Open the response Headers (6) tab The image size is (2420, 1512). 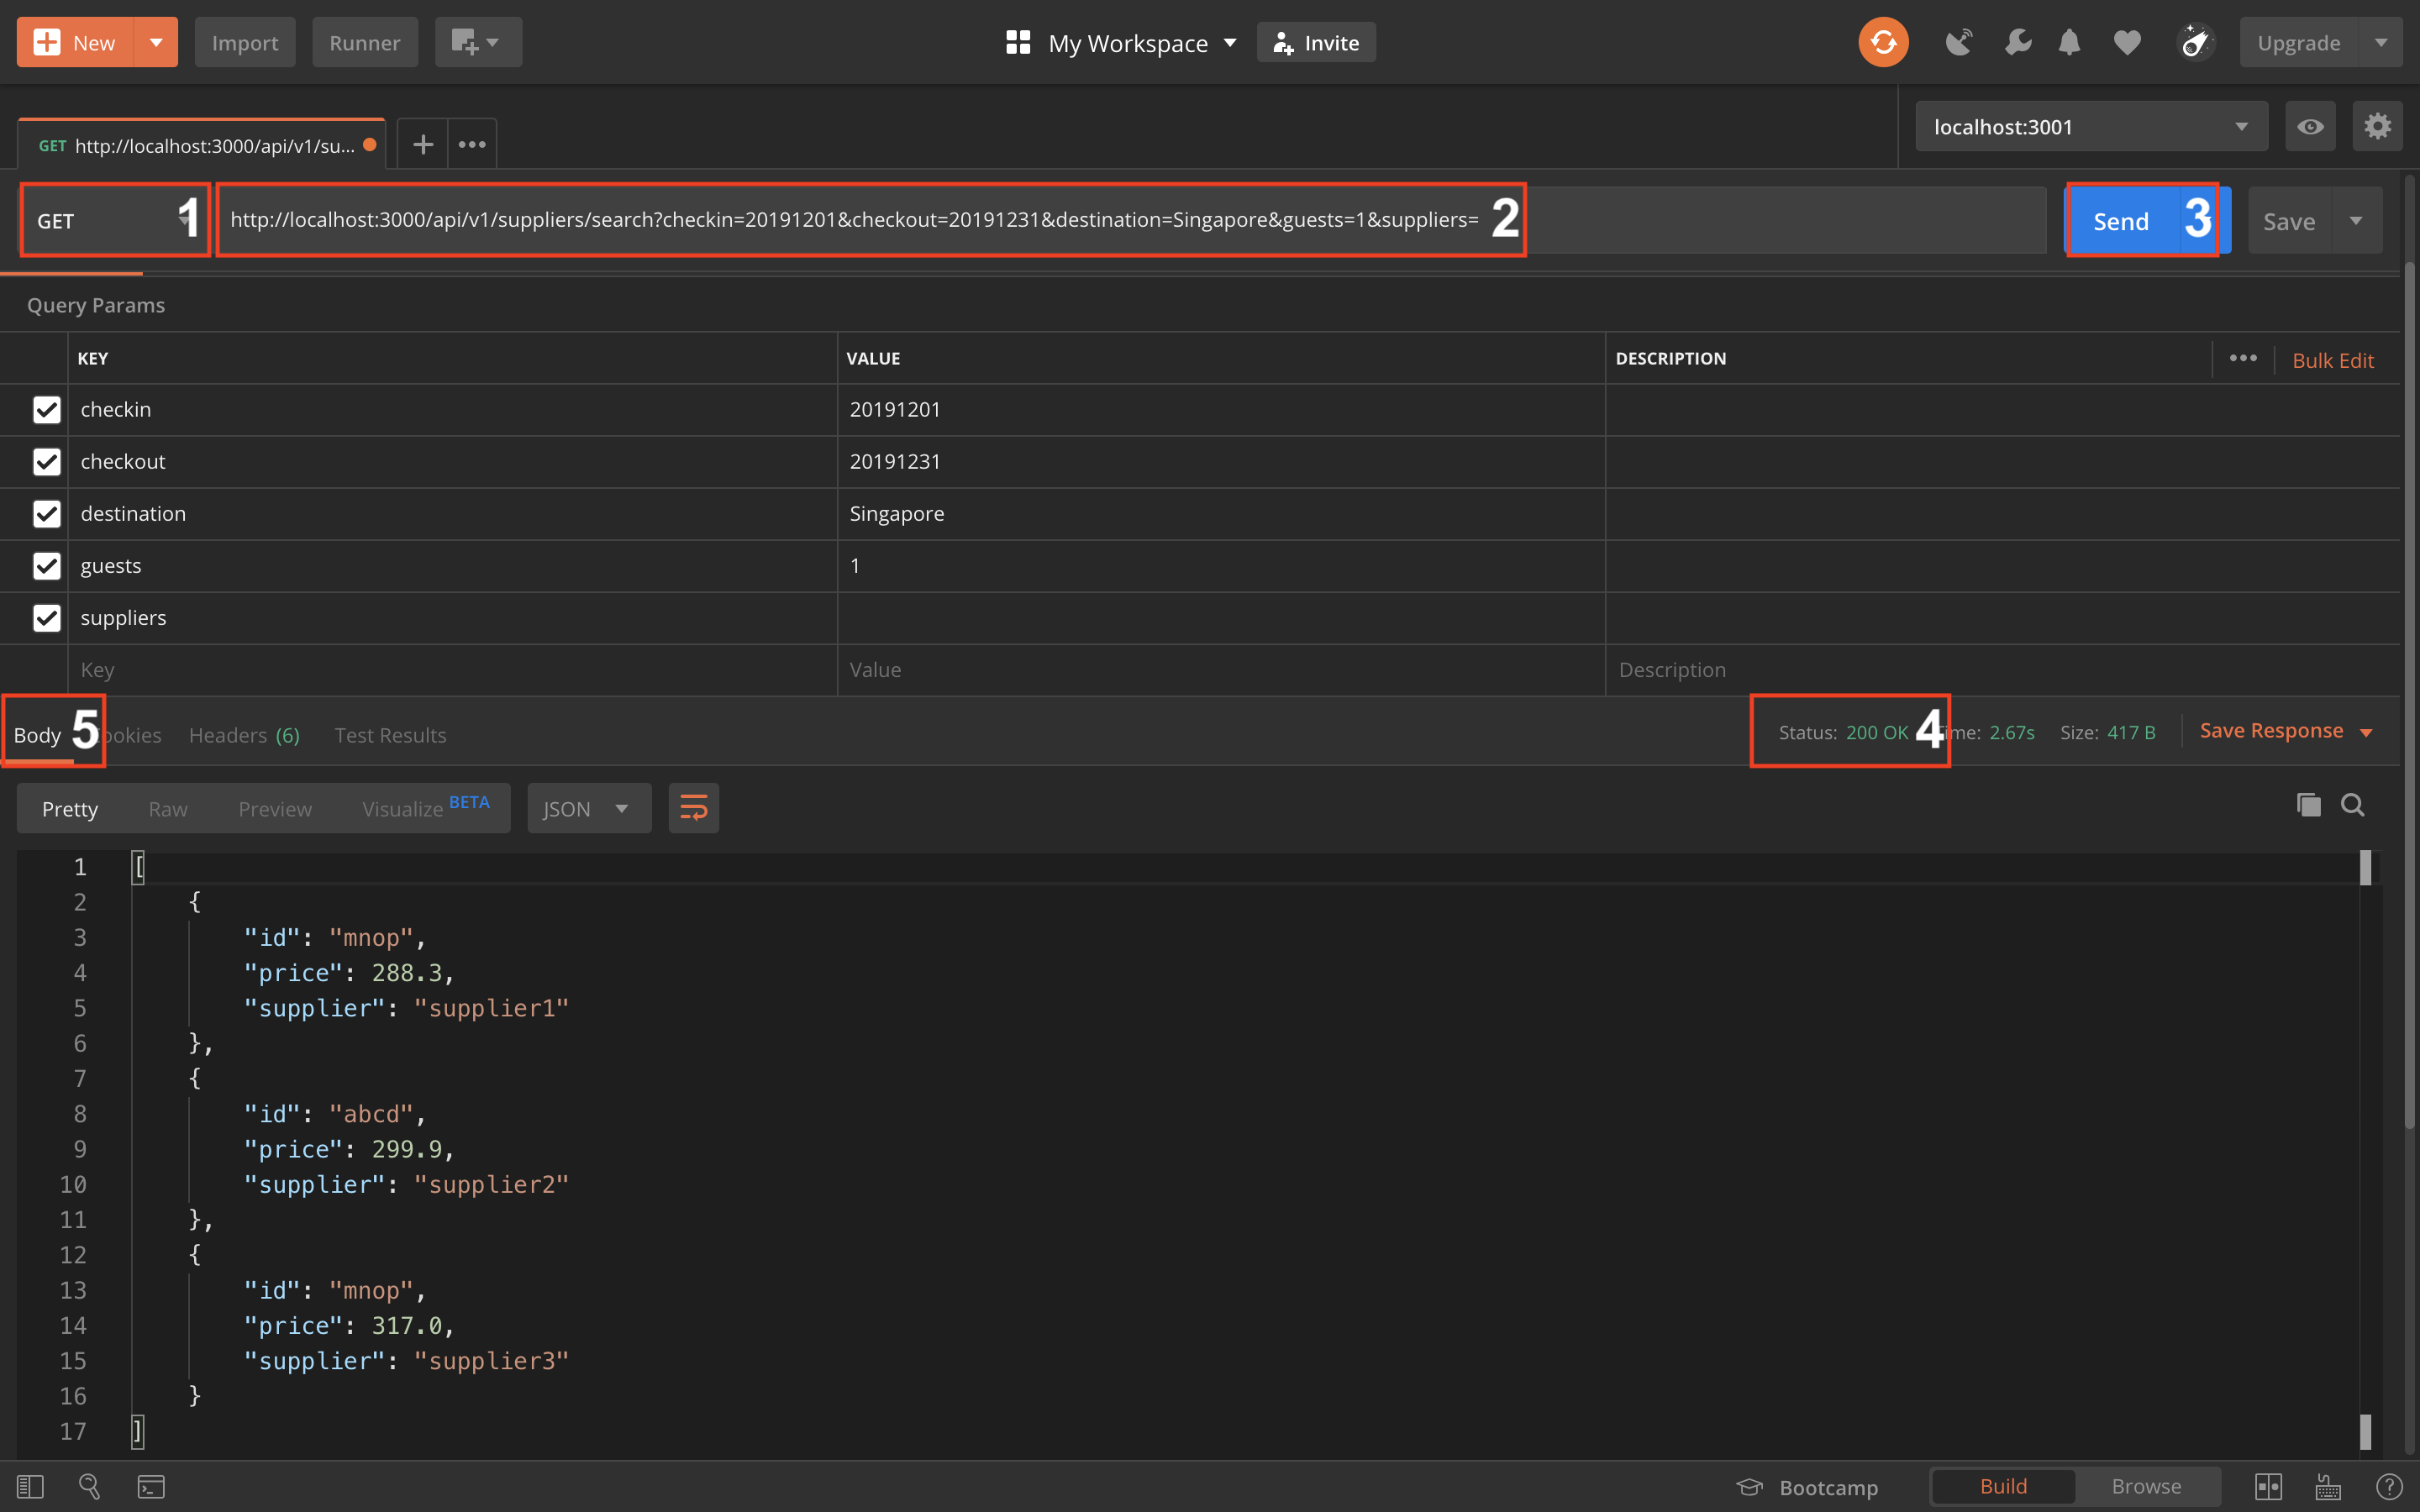click(x=244, y=735)
